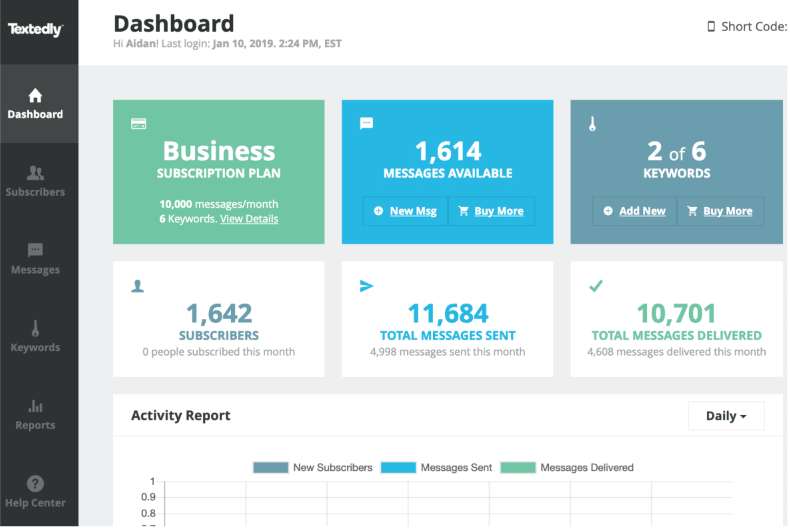Click the chat bubble icon on Messages Available card
790x528 pixels.
tap(367, 123)
